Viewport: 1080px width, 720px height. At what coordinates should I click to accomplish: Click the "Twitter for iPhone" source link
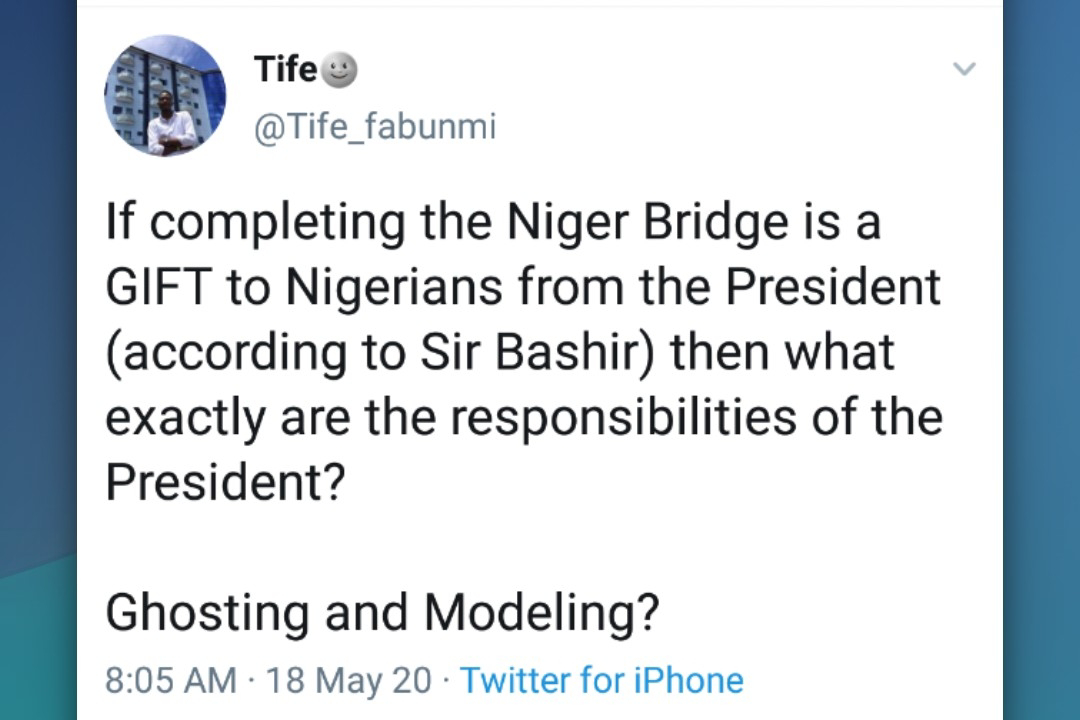pyautogui.click(x=602, y=680)
